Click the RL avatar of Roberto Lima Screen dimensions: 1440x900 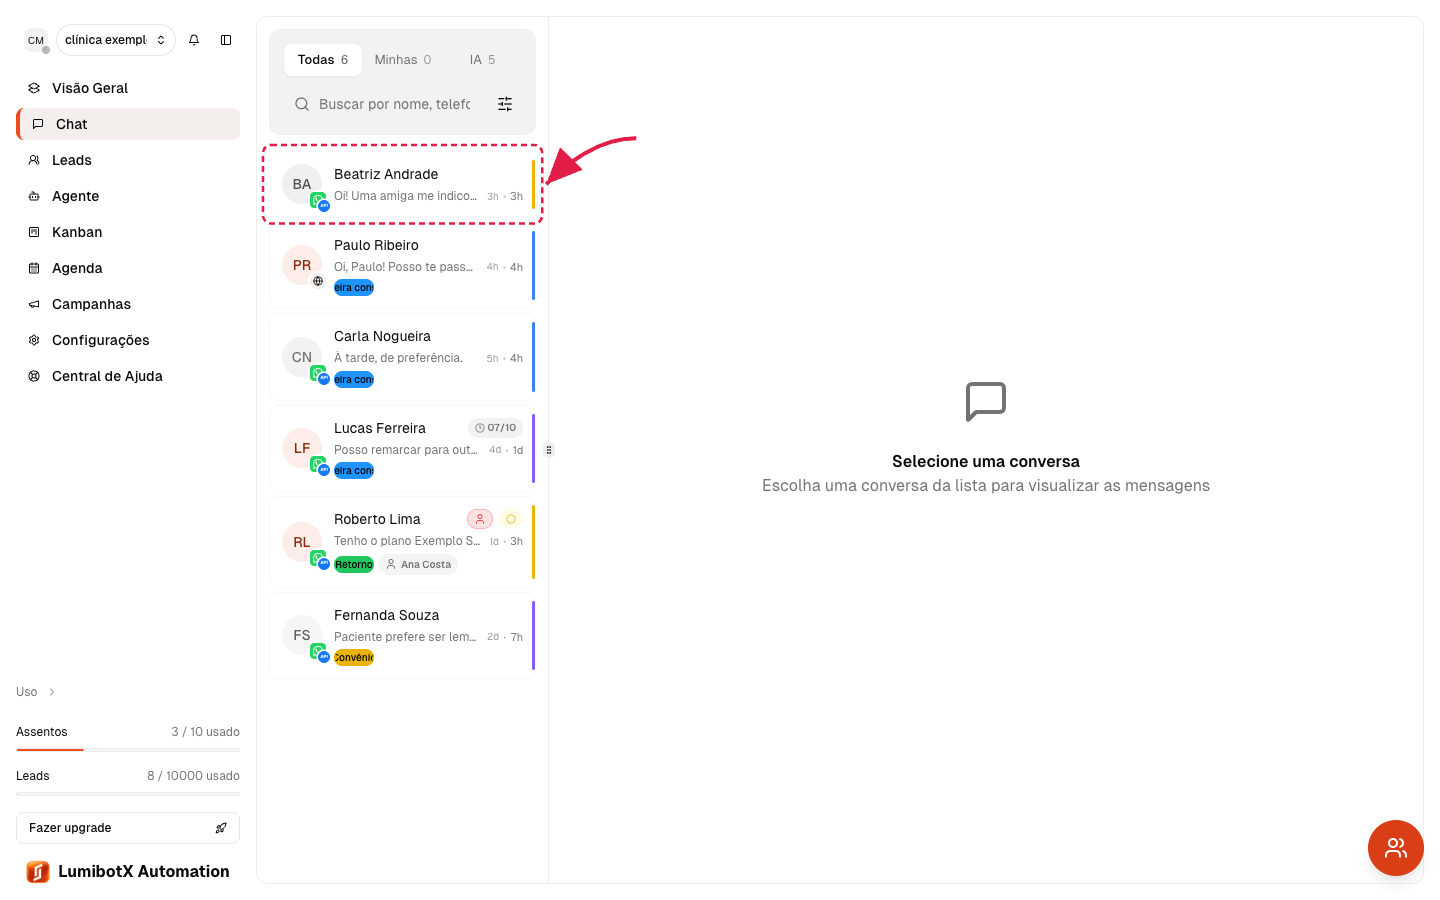coord(302,542)
